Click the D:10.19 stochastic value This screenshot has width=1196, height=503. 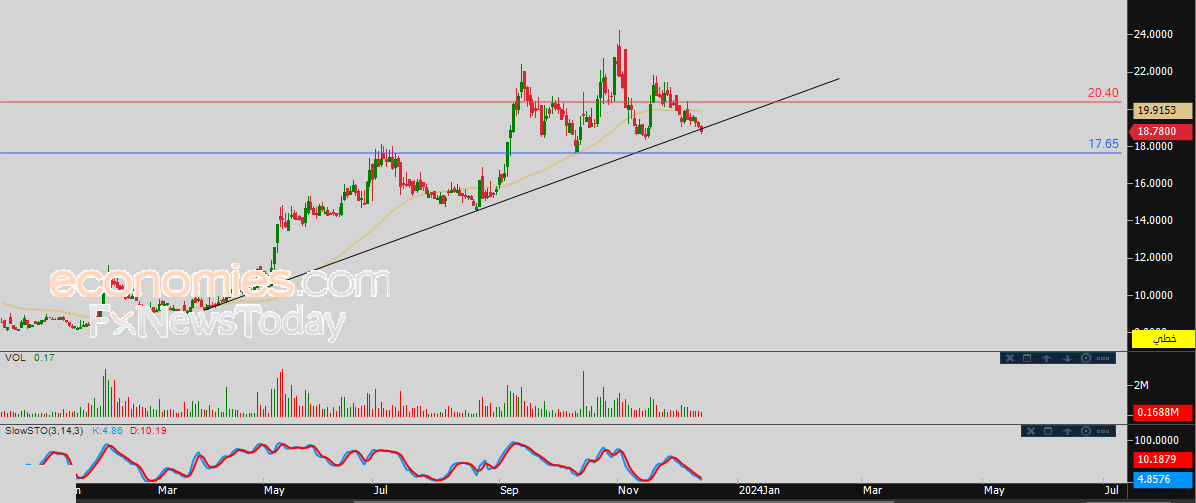coord(148,430)
